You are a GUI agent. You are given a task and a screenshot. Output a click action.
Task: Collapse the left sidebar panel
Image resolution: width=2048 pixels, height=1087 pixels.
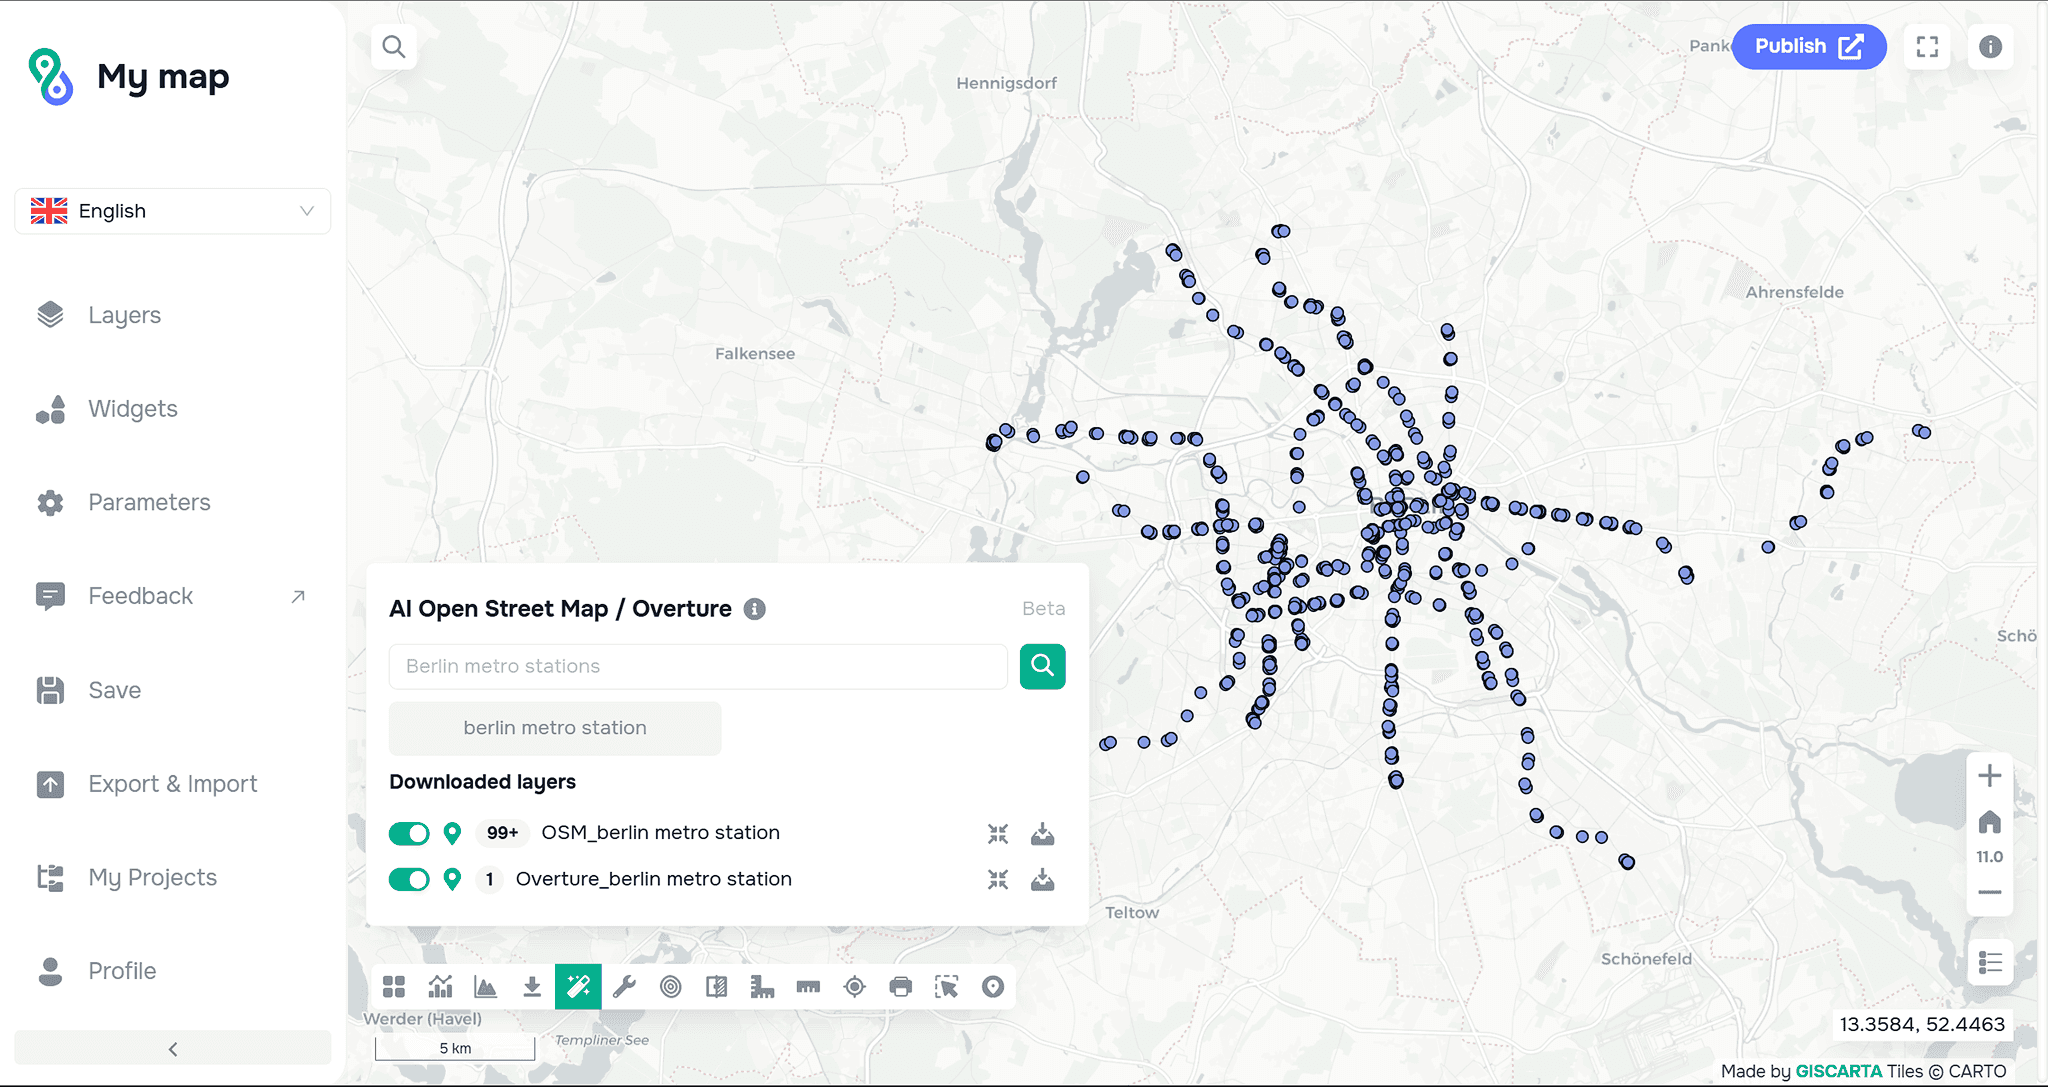(173, 1048)
